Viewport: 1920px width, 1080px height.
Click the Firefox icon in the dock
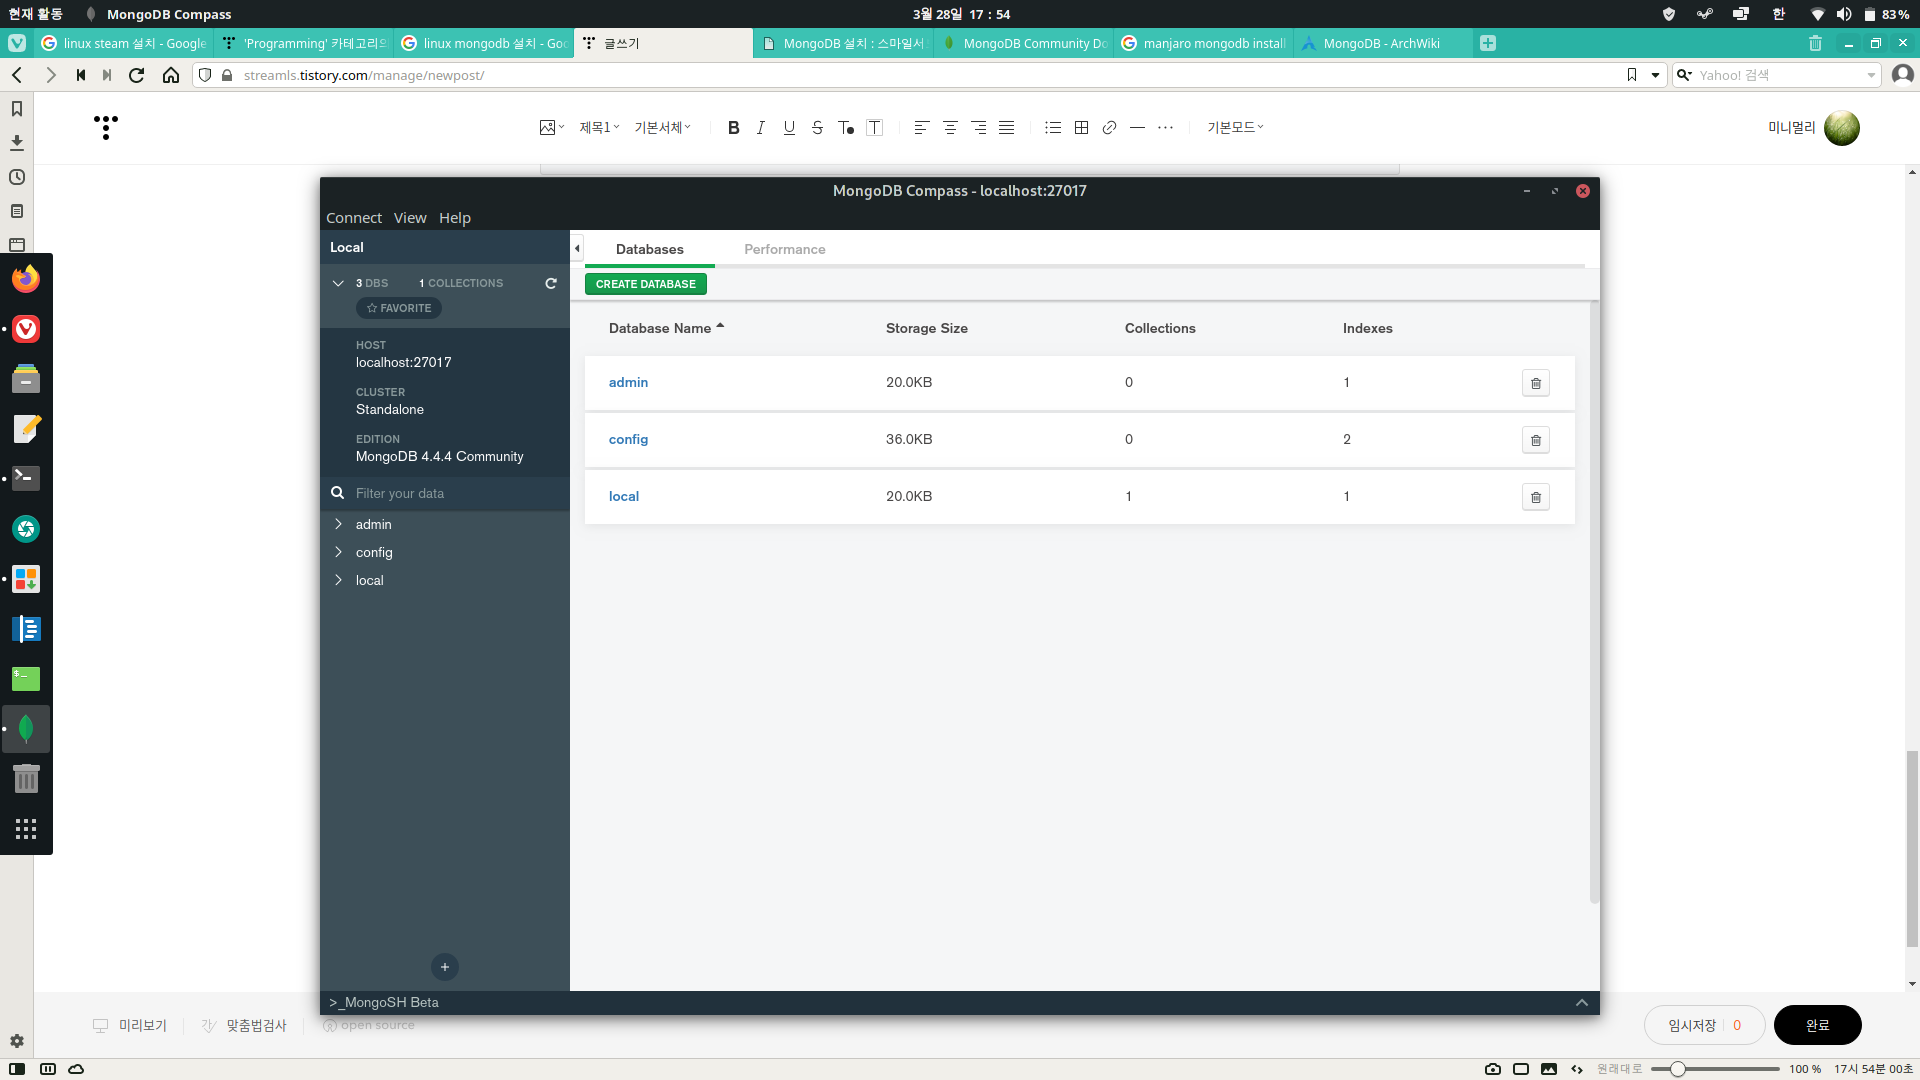pos(26,279)
